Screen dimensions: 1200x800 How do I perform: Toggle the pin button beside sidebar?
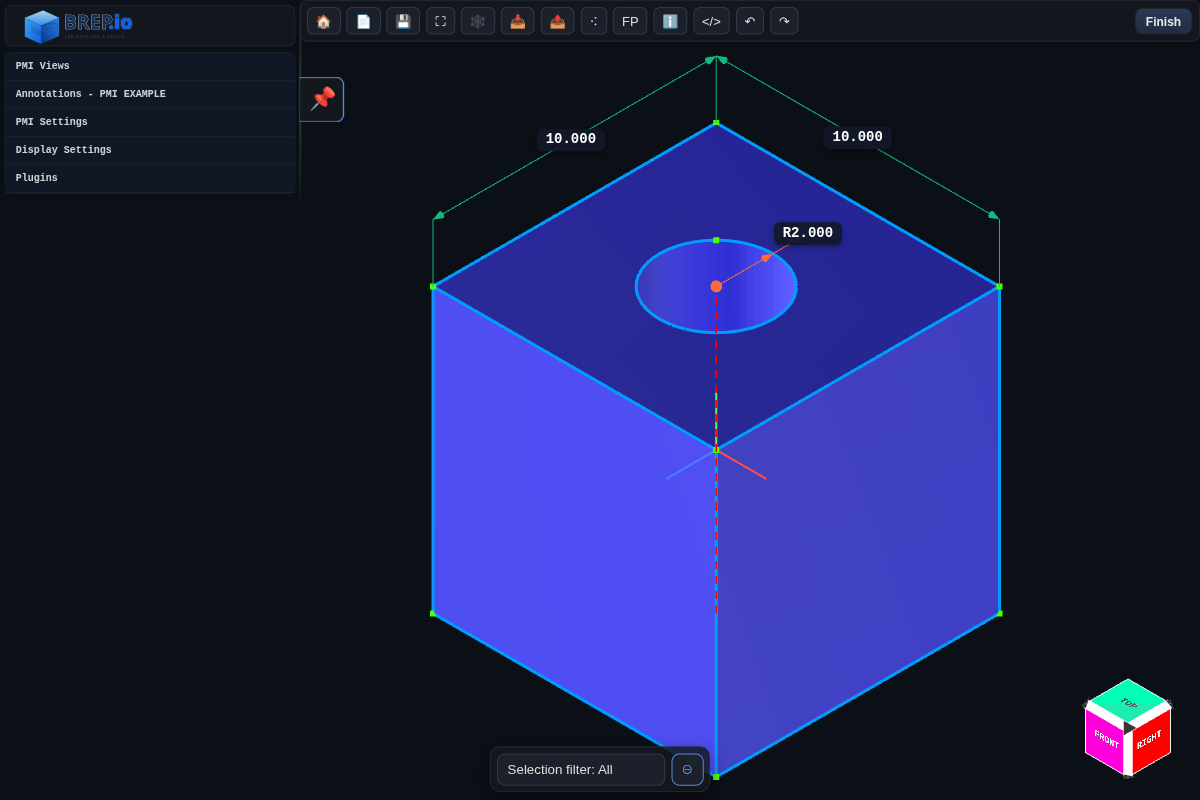322,99
